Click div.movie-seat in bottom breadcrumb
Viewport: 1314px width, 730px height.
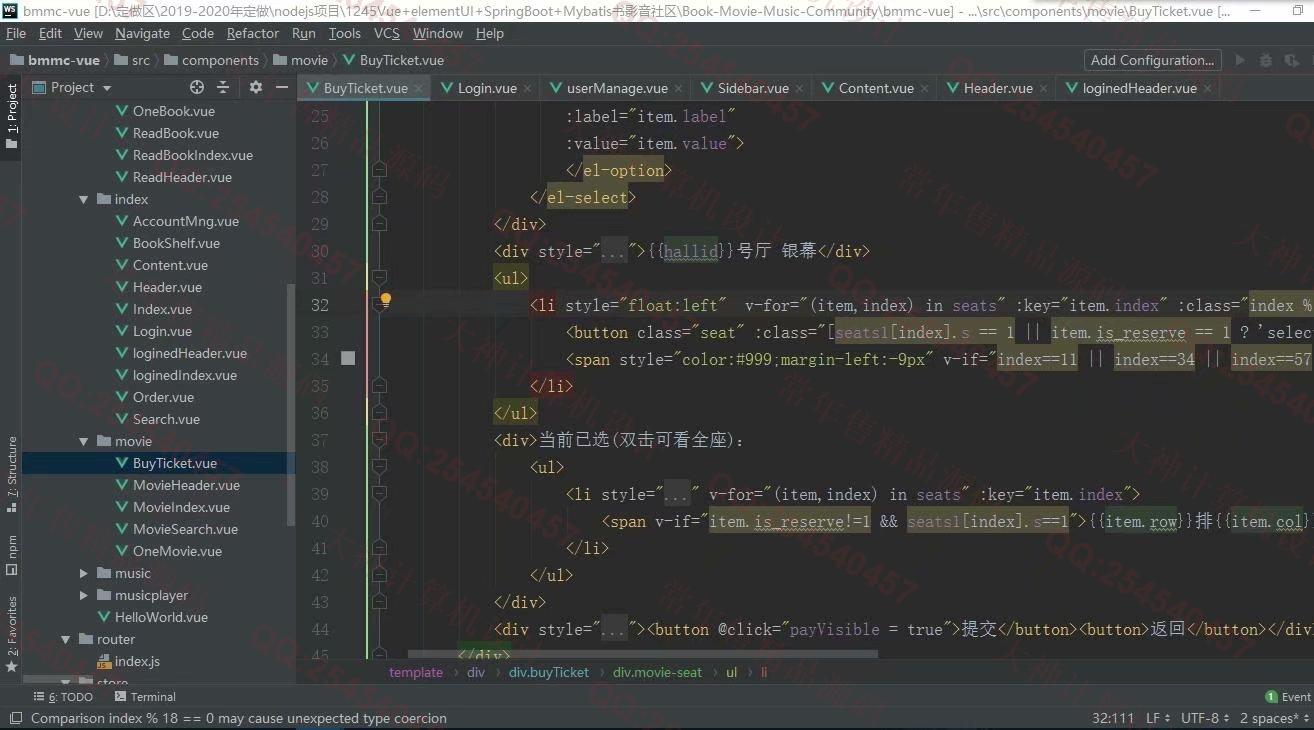tap(658, 672)
